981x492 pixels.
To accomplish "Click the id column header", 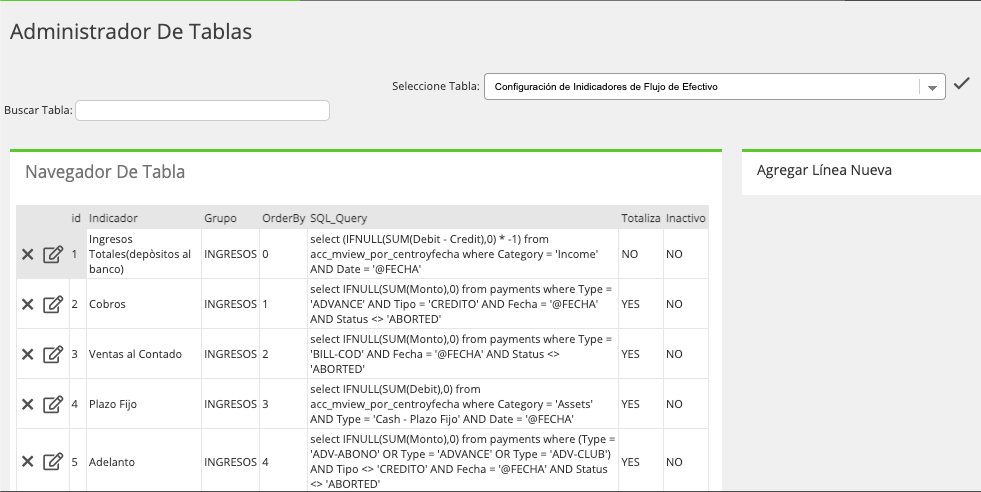I will point(76,218).
